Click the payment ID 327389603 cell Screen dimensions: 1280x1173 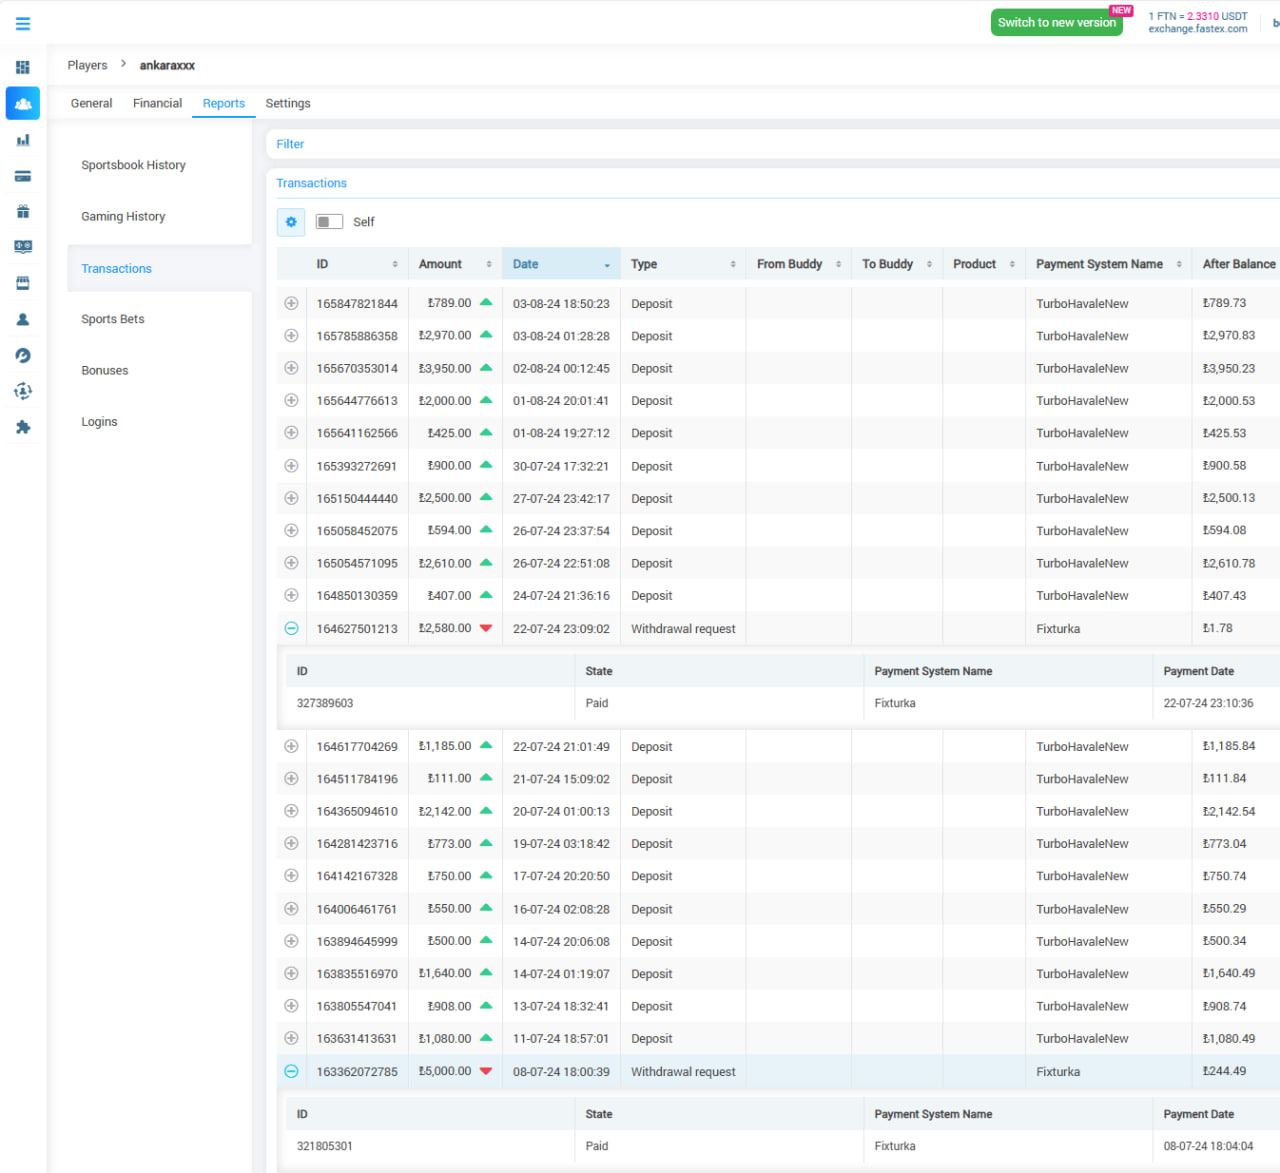pos(325,703)
